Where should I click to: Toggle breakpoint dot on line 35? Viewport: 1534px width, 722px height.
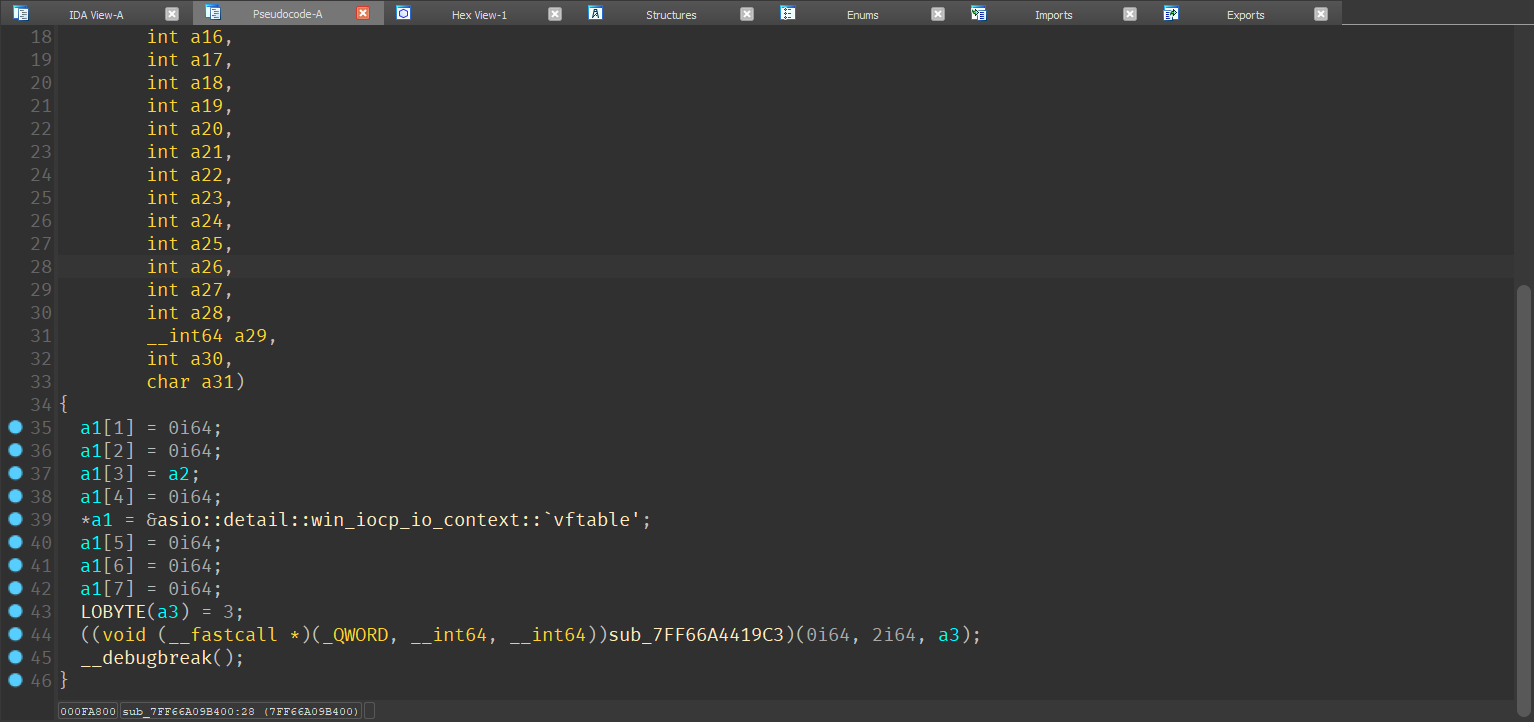click(x=15, y=427)
